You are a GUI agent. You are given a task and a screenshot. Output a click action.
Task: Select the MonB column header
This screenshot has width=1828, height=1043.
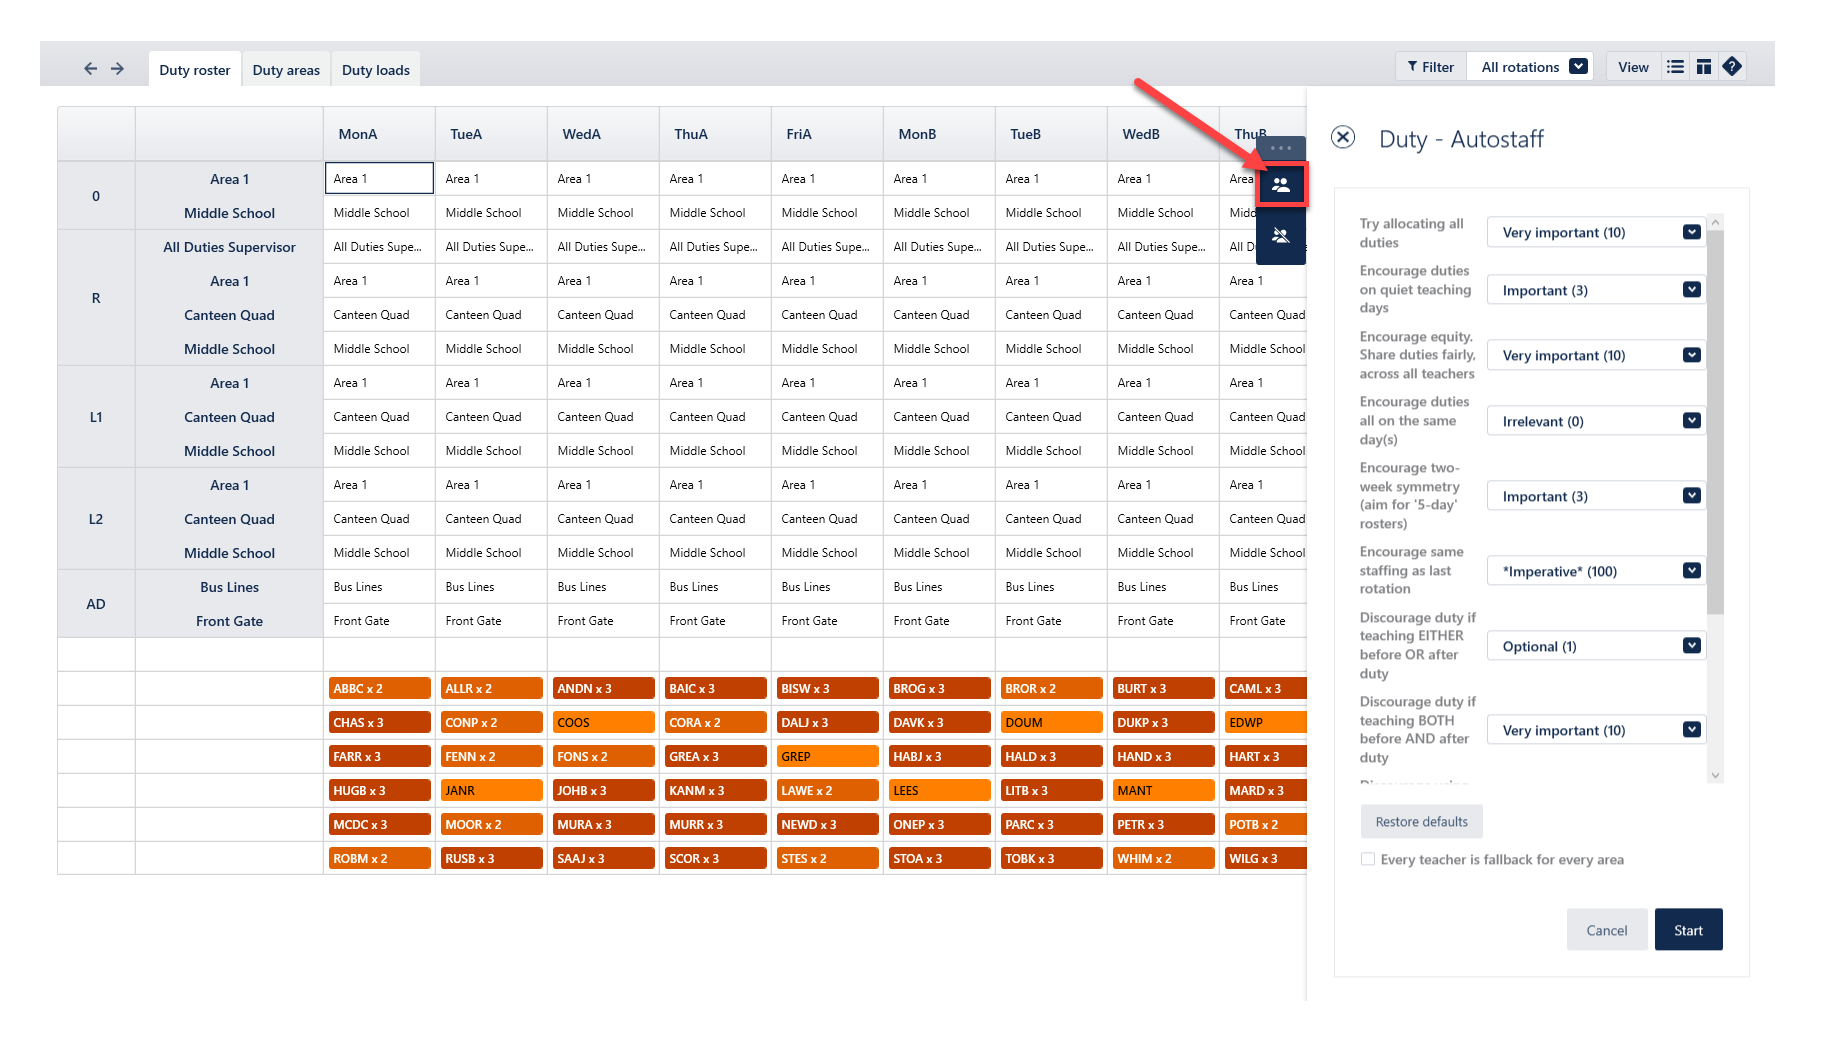939,134
